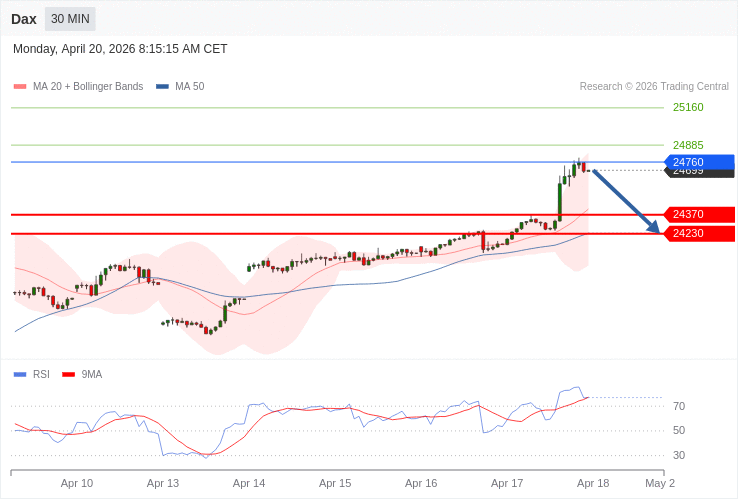The height and width of the screenshot is (500, 738).
Task: Click the MA 50 legend label
Action: point(189,87)
